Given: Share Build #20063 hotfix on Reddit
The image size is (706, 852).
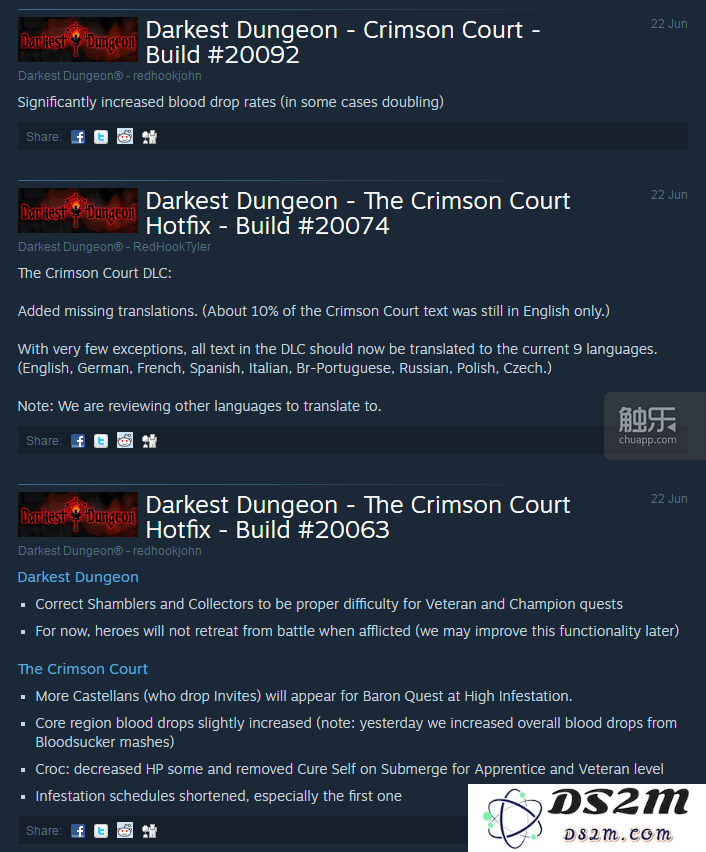Looking at the screenshot, I should point(125,831).
